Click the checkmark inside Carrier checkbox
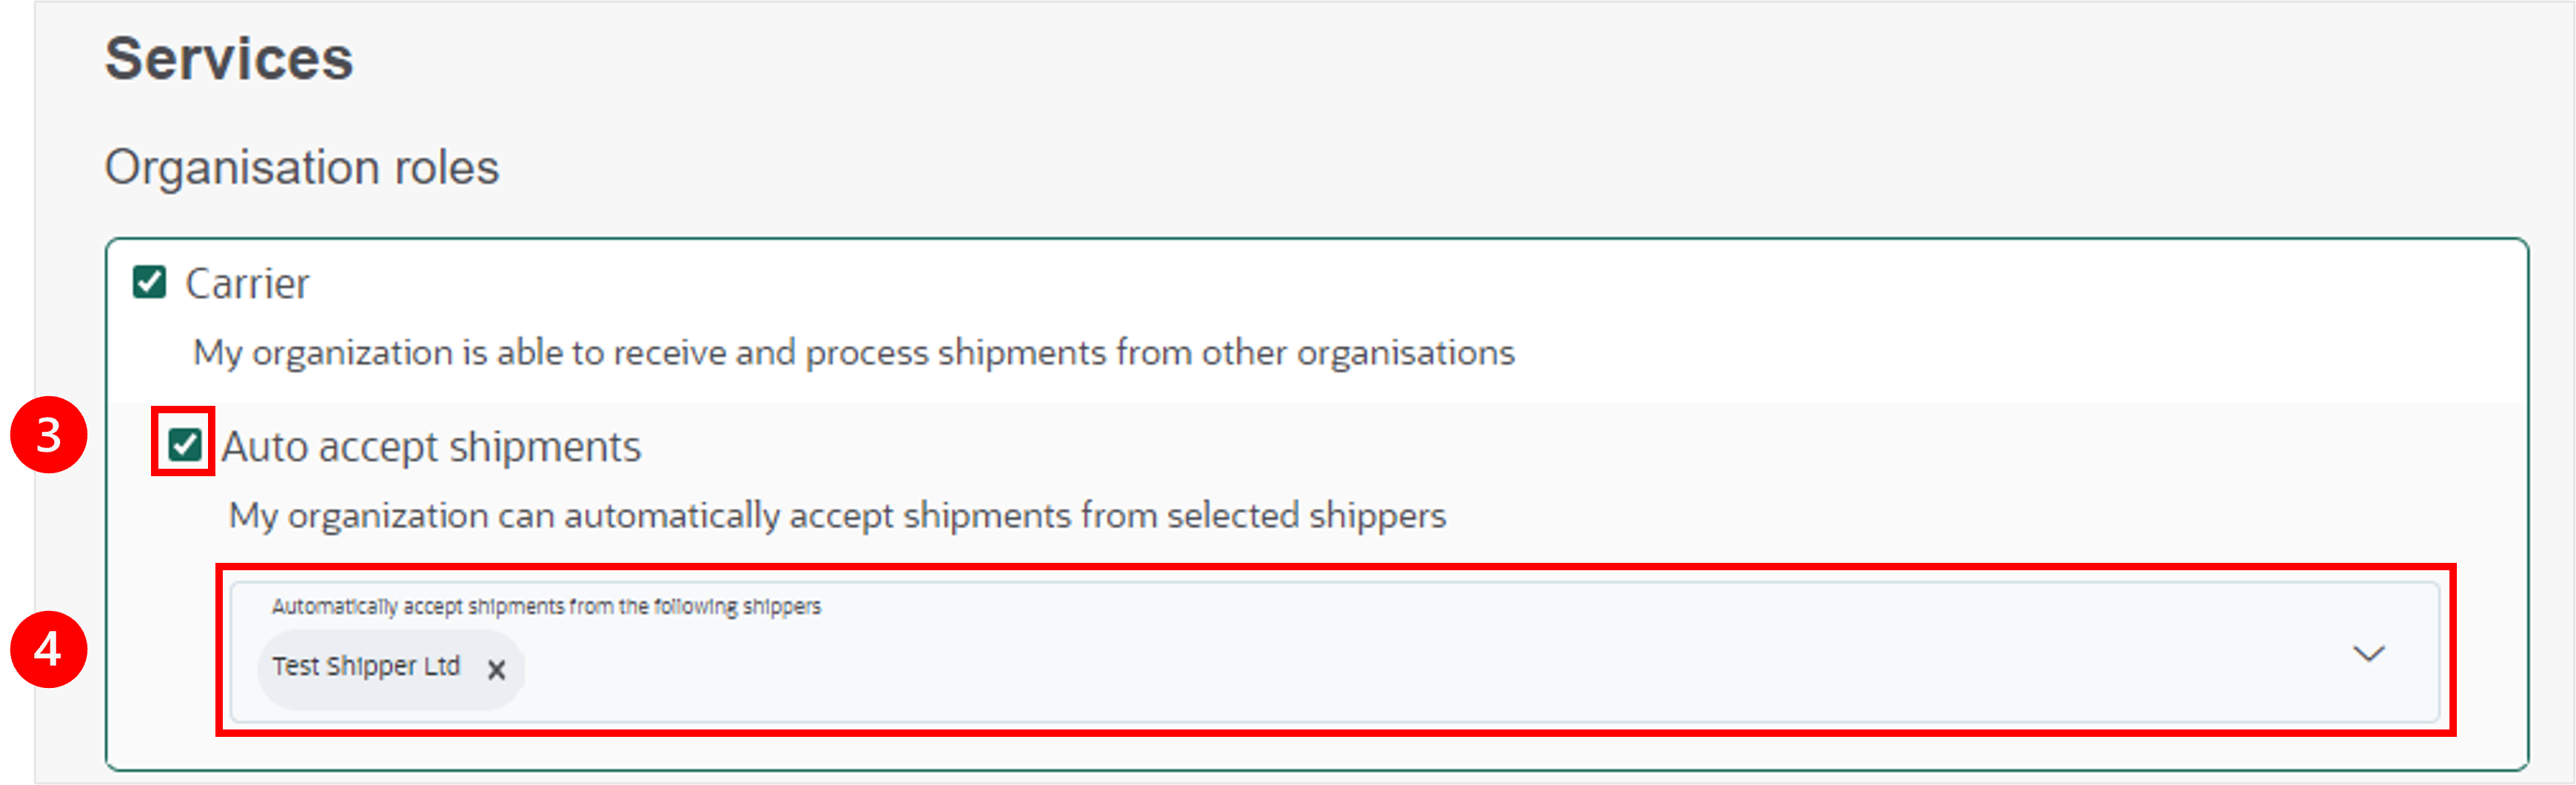This screenshot has width=2576, height=785. (149, 282)
